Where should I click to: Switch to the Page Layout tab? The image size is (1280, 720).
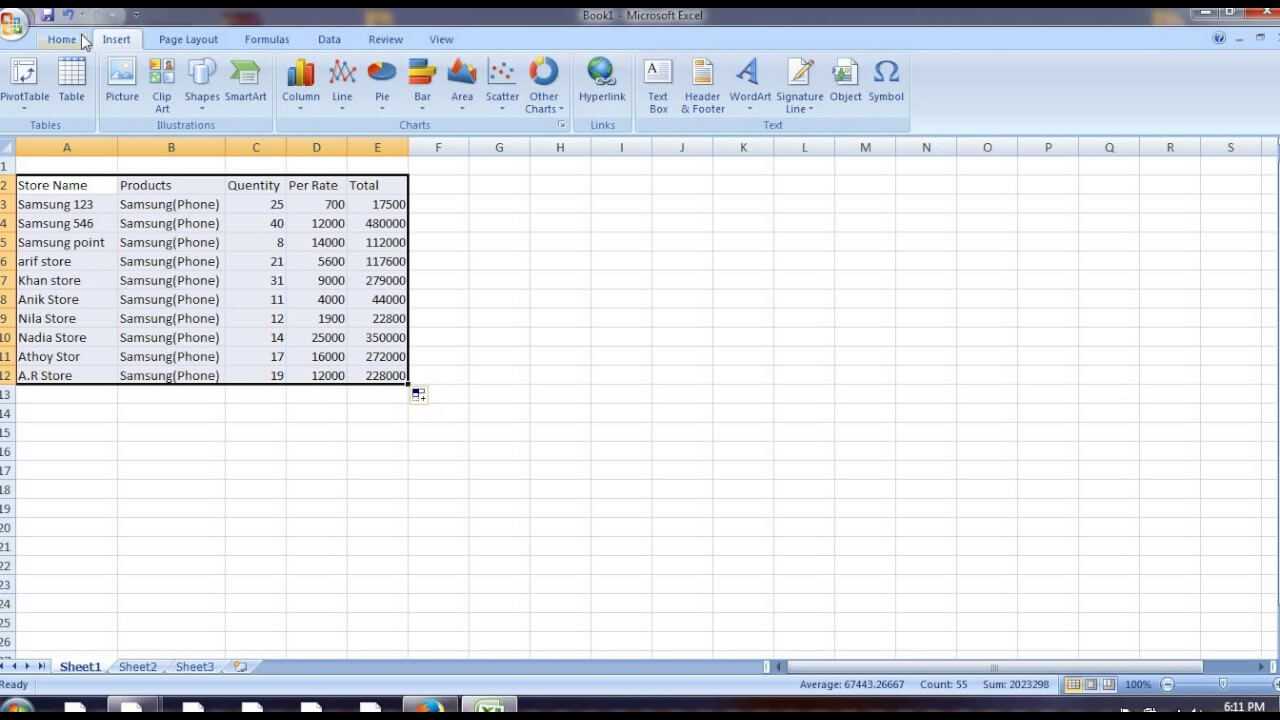188,39
